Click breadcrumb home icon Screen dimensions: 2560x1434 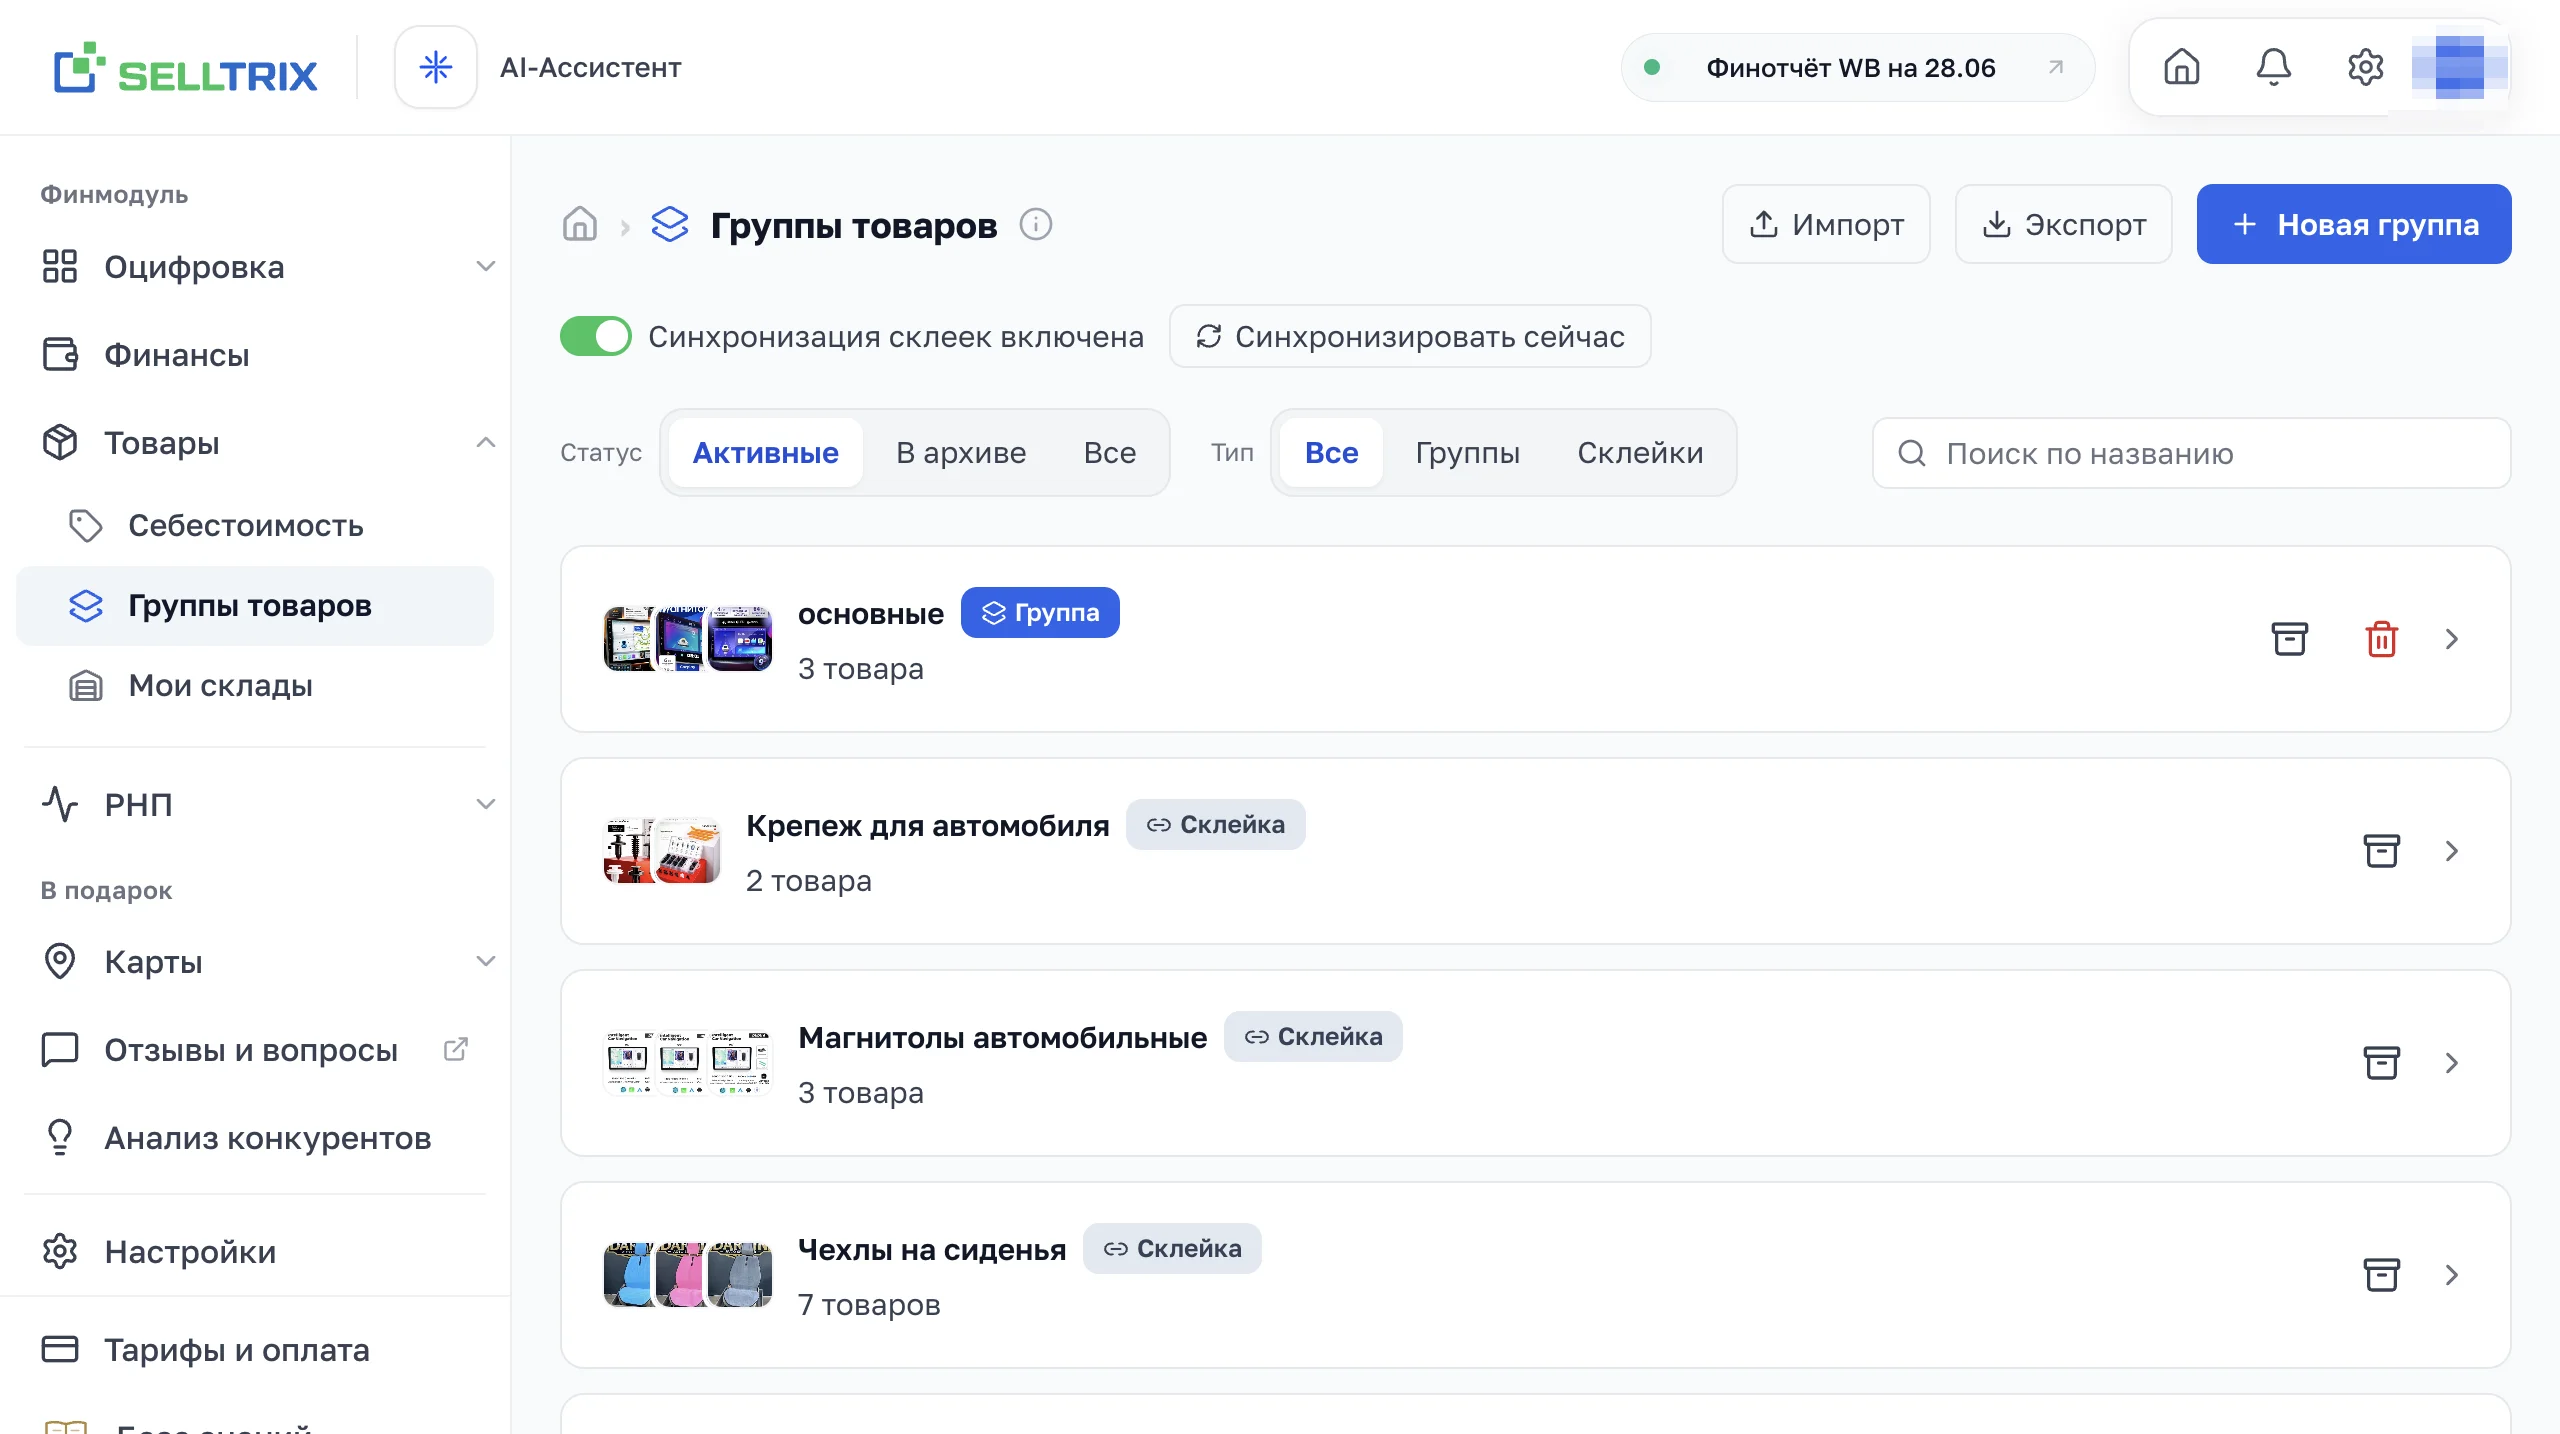coord(579,224)
